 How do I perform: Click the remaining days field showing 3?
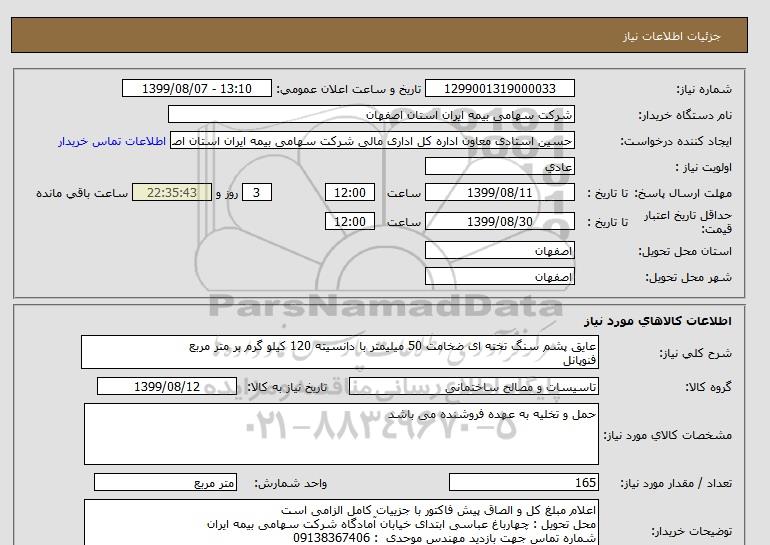point(256,192)
